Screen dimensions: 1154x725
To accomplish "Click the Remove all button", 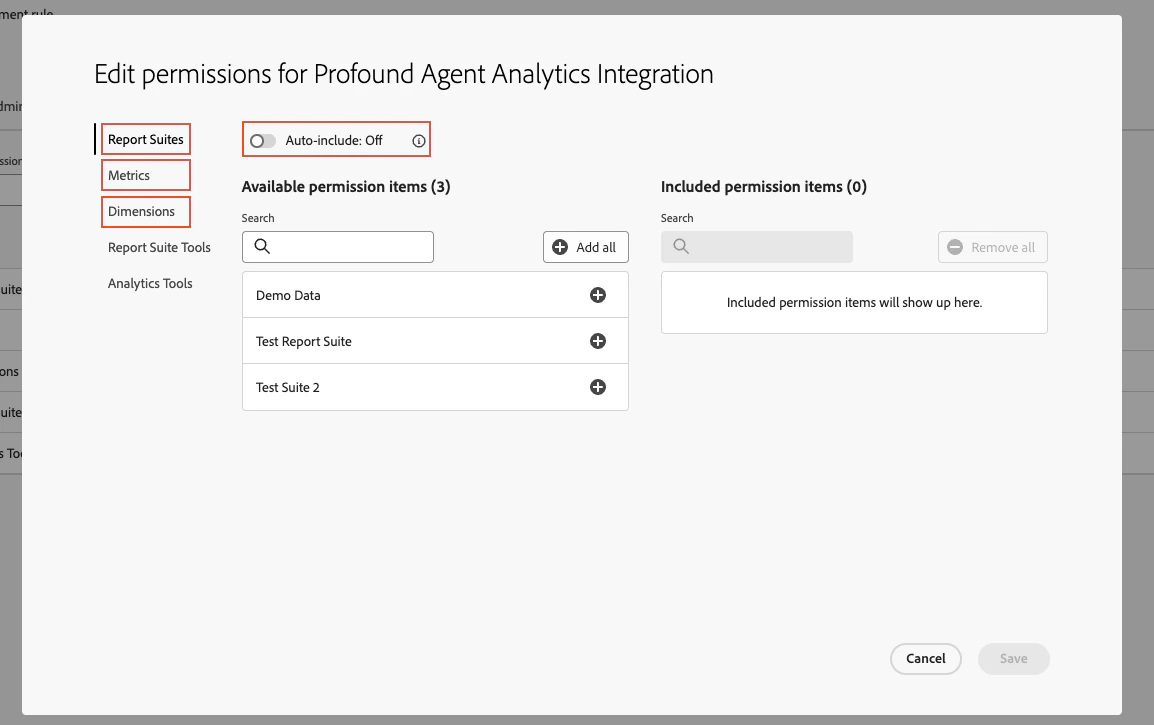I will [x=992, y=247].
